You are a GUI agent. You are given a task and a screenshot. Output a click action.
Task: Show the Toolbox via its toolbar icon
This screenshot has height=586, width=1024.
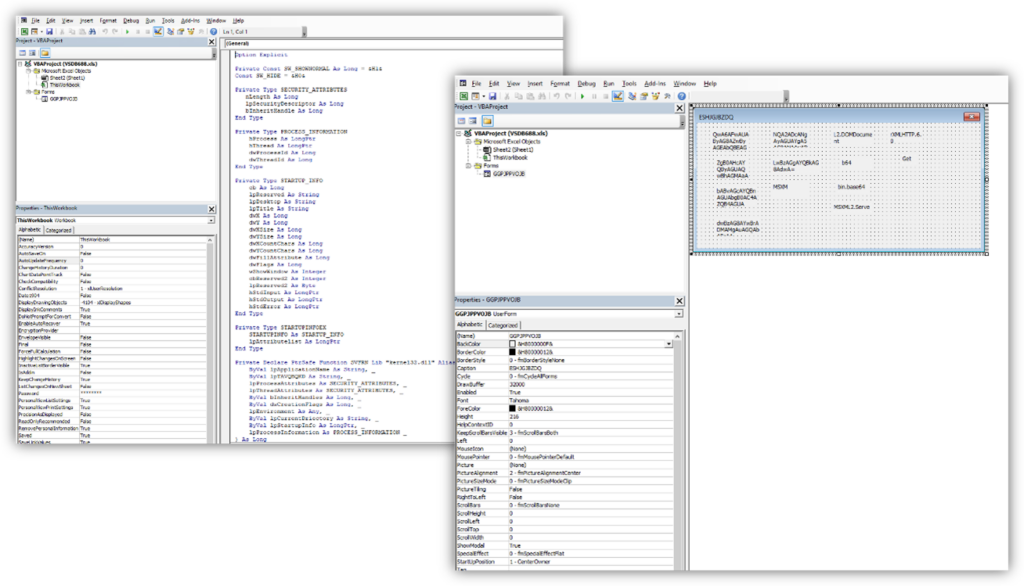click(x=667, y=95)
